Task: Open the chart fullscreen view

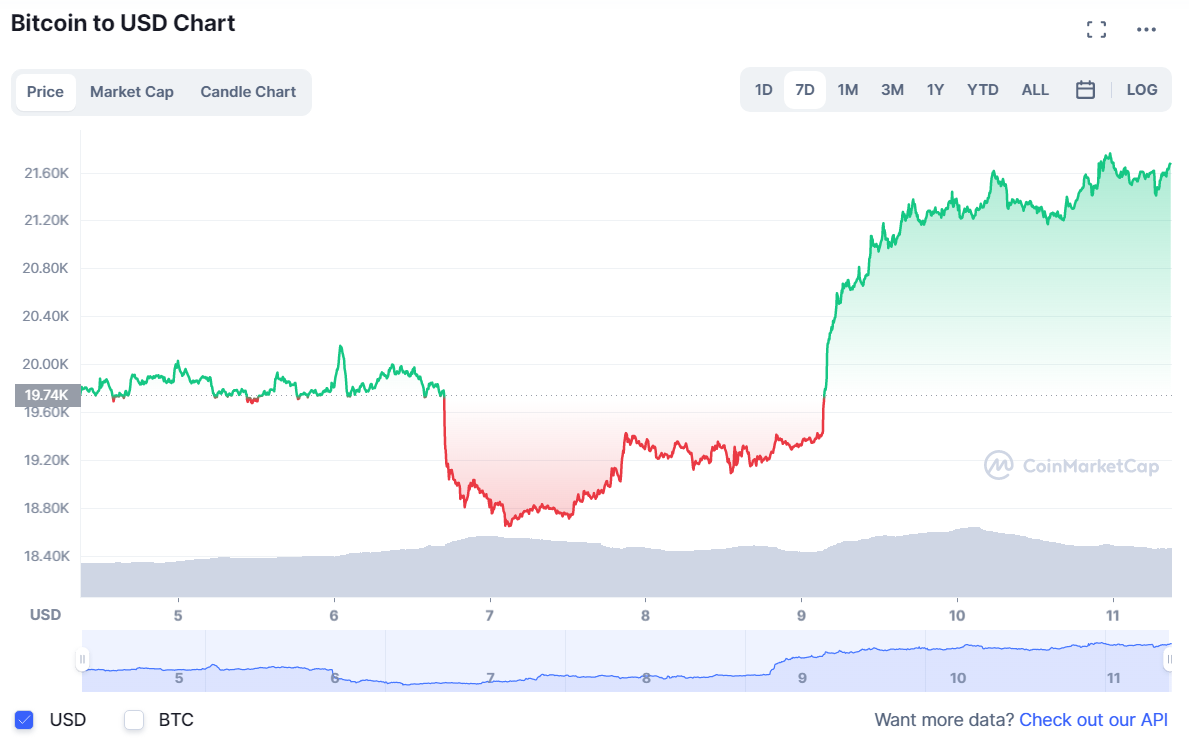Action: 1096,29
